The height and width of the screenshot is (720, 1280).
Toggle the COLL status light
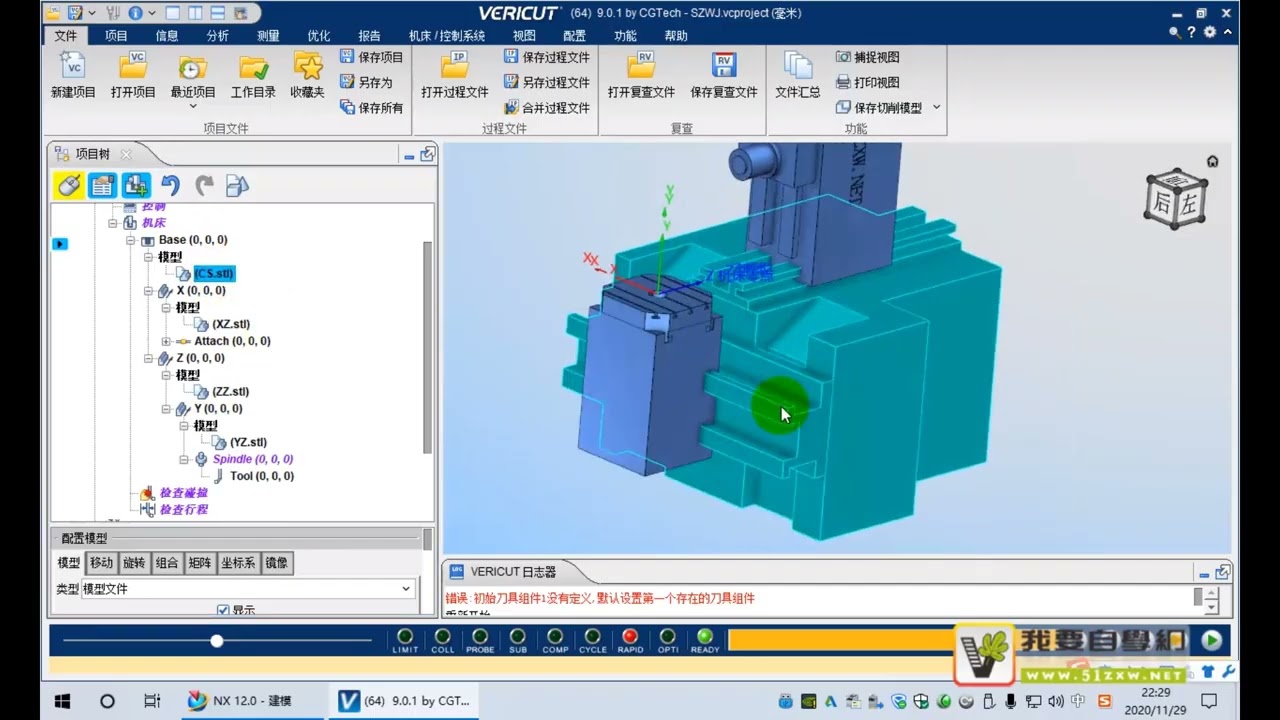coord(443,636)
